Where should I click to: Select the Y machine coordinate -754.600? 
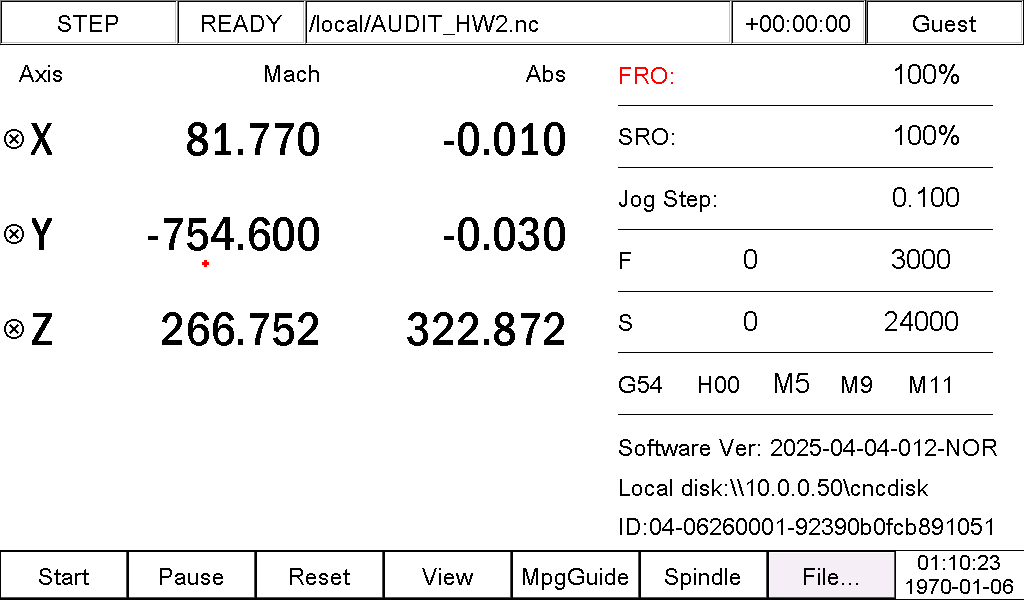[x=234, y=234]
